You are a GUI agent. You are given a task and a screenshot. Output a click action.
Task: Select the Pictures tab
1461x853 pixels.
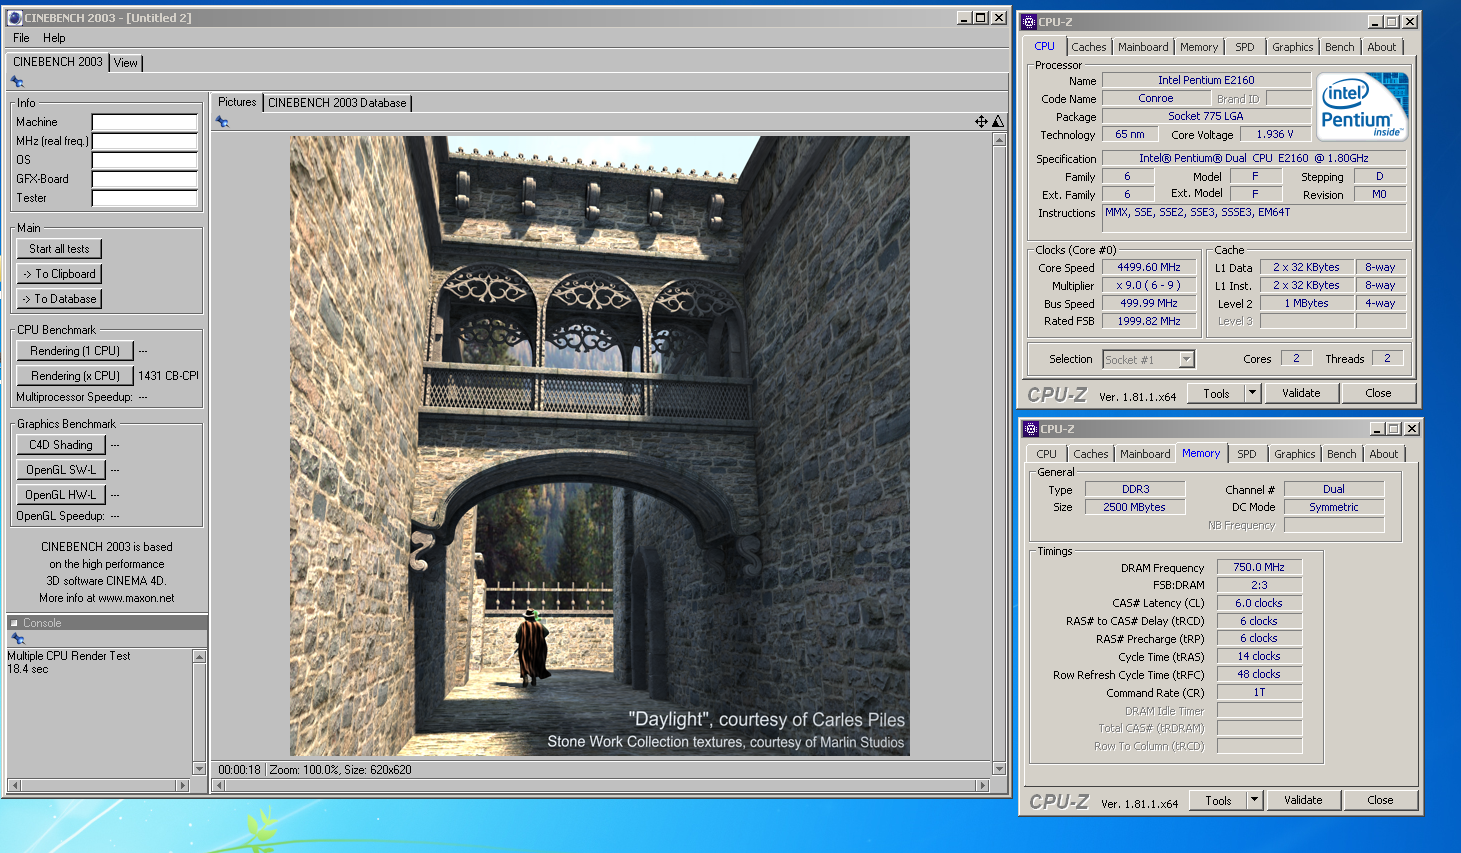tap(237, 102)
